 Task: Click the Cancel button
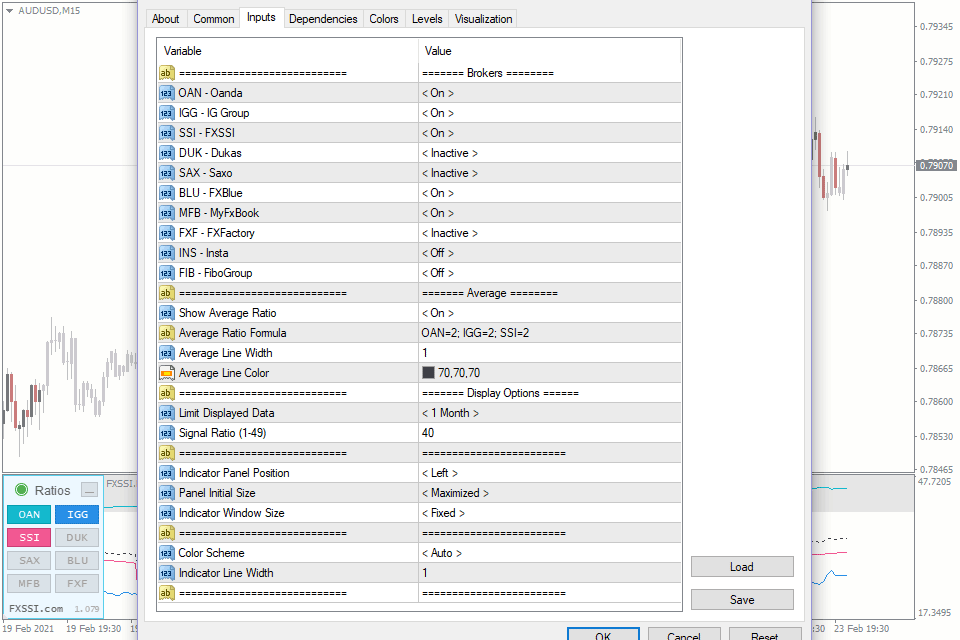pyautogui.click(x=684, y=634)
